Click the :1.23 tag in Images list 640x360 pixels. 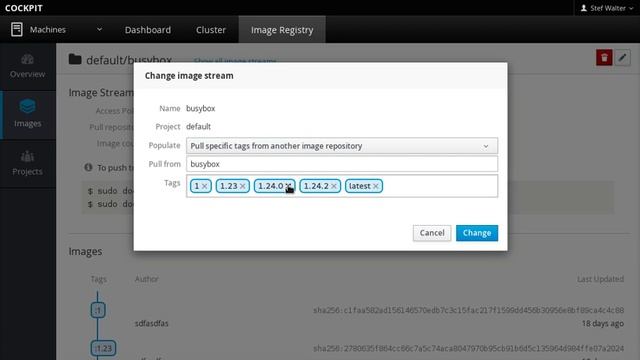coord(103,349)
